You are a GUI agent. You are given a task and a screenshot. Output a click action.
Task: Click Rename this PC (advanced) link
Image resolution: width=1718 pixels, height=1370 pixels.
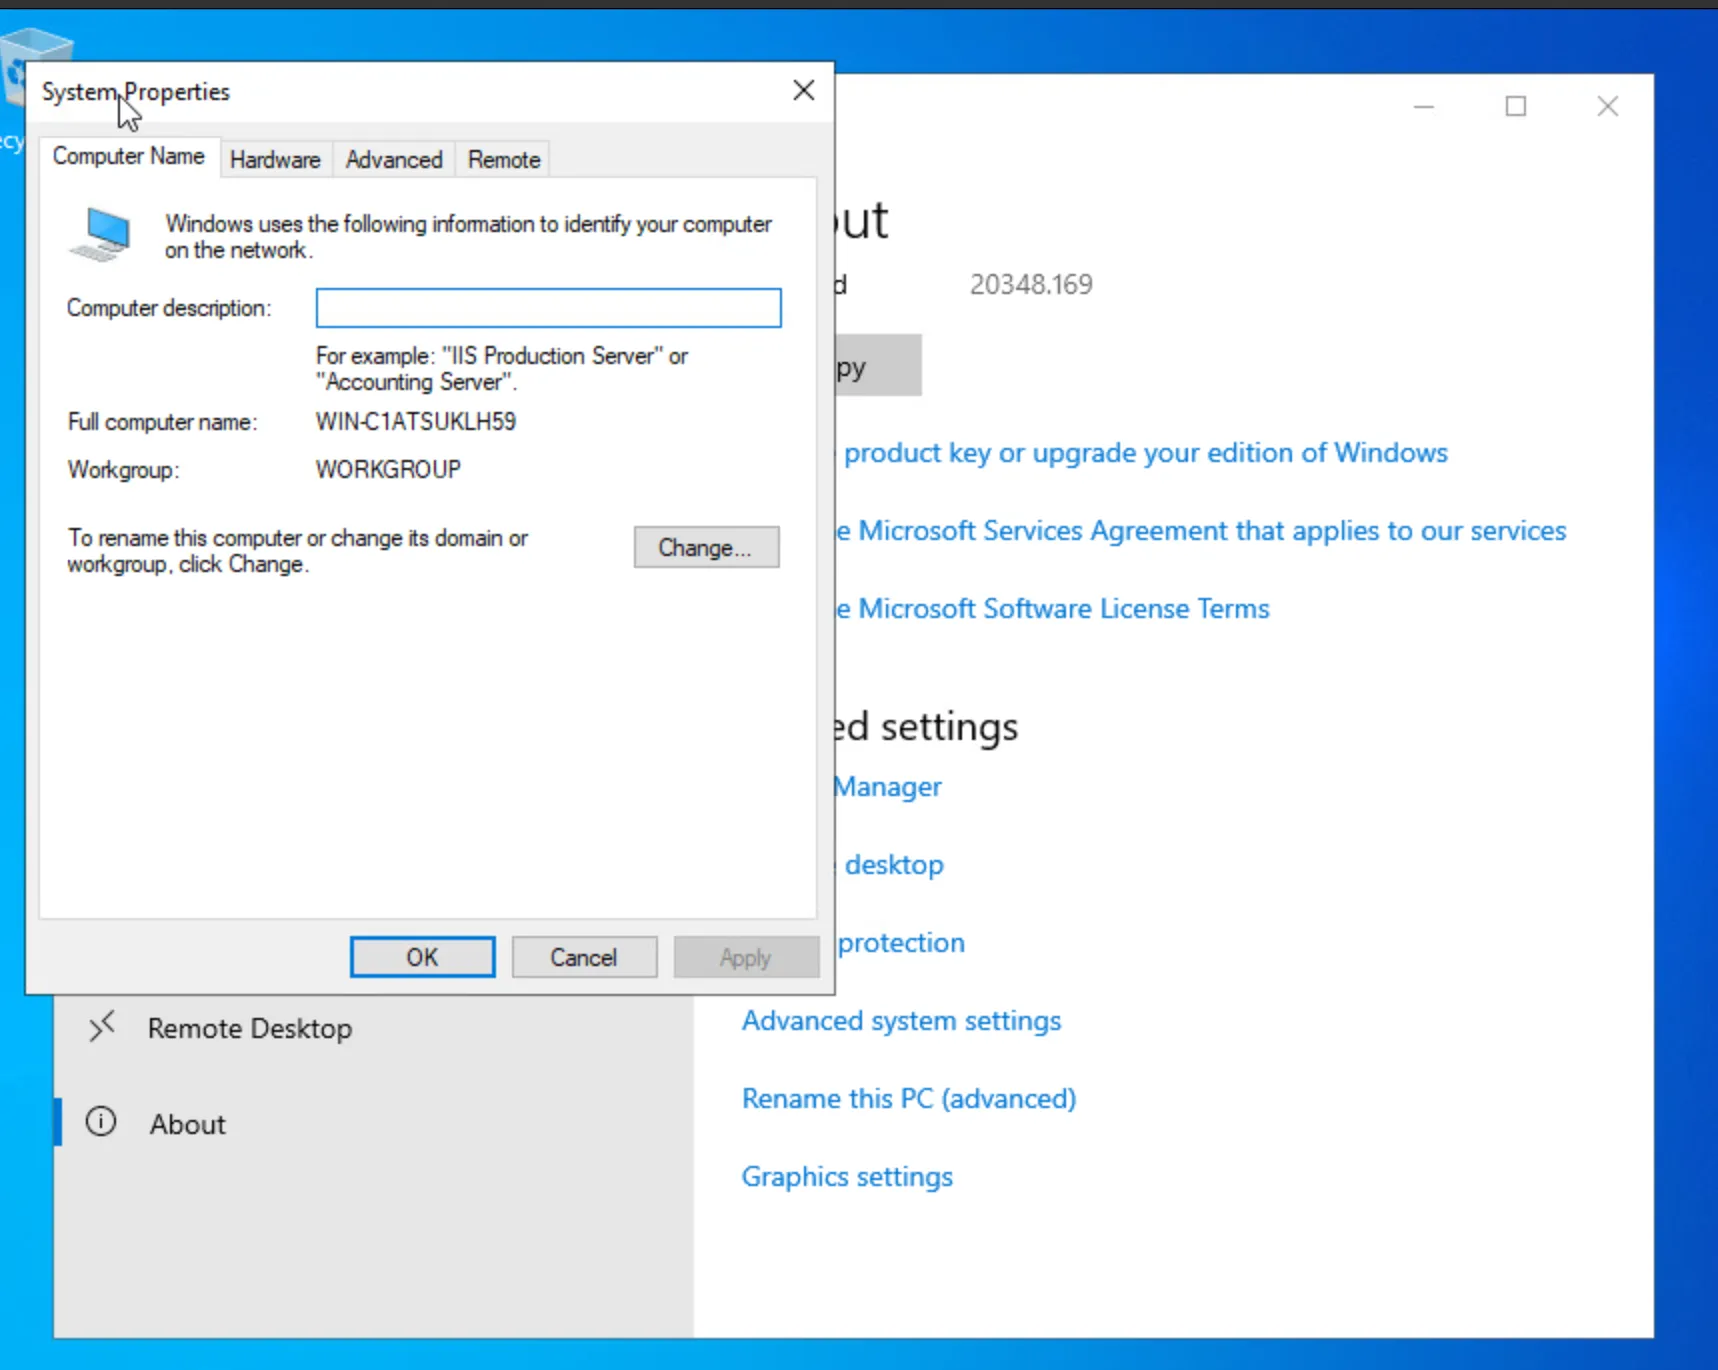908,1099
